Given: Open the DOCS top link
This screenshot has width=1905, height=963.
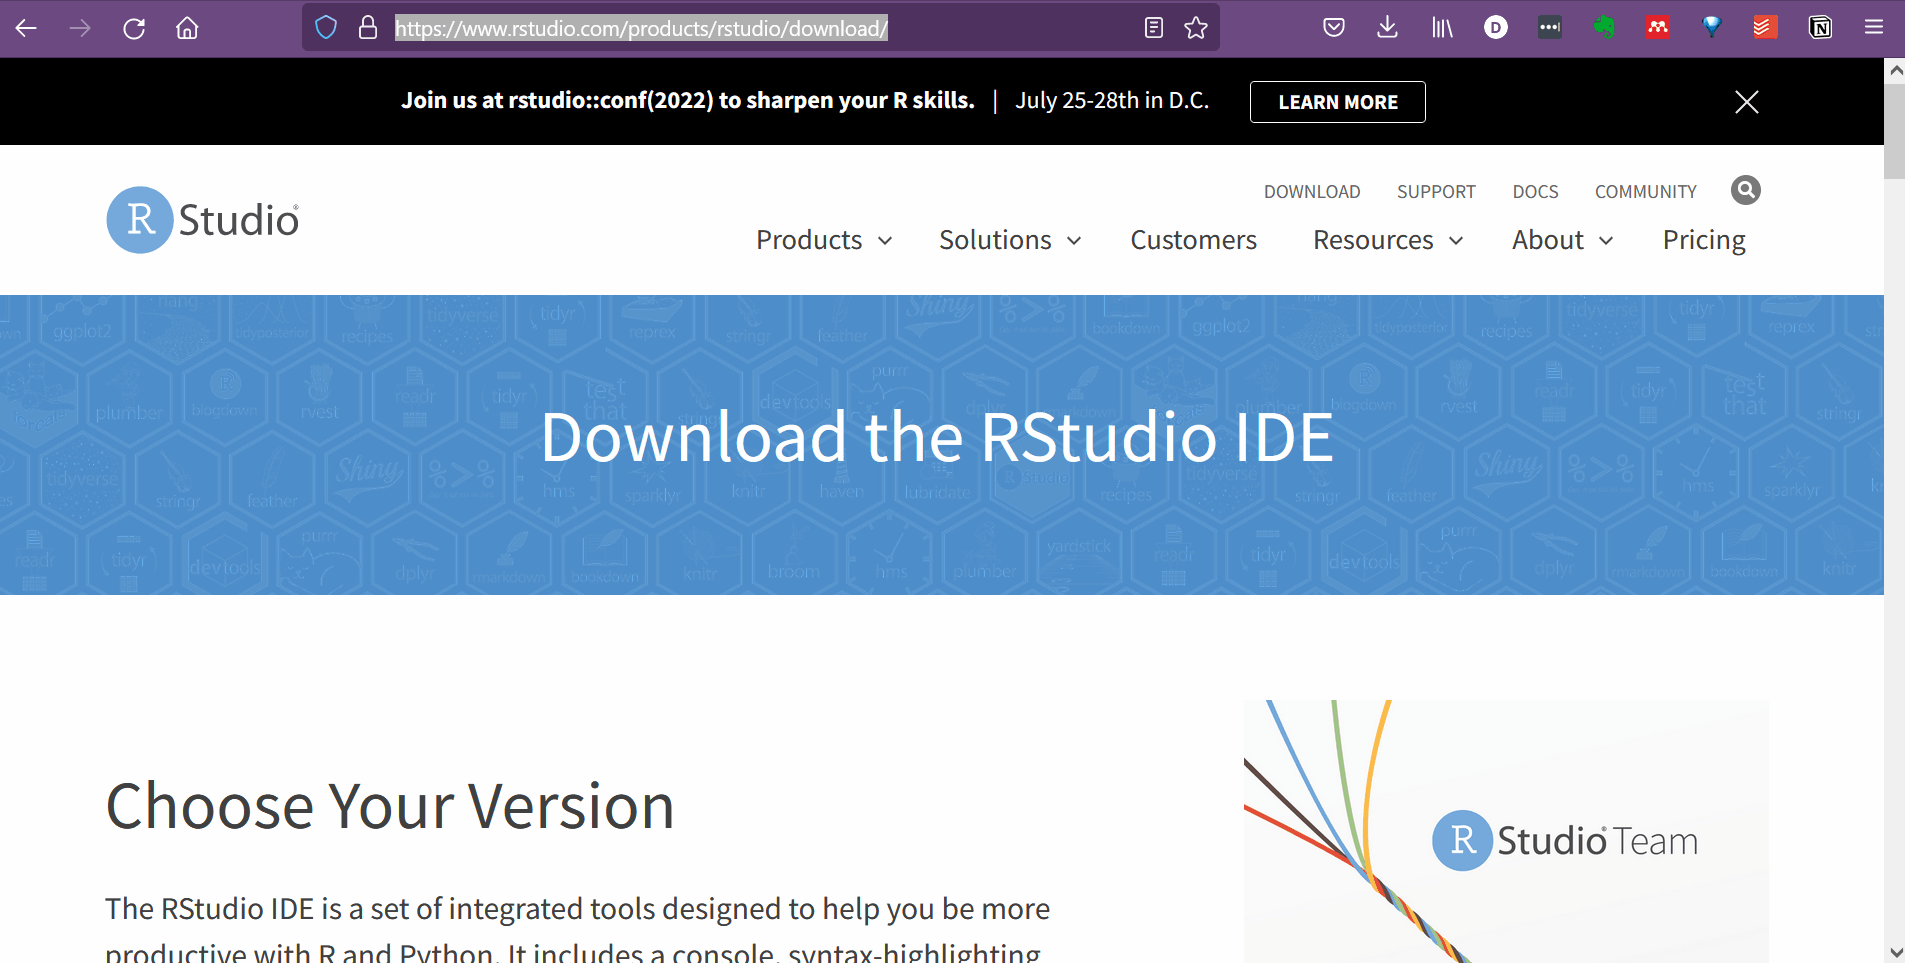Looking at the screenshot, I should pos(1535,192).
